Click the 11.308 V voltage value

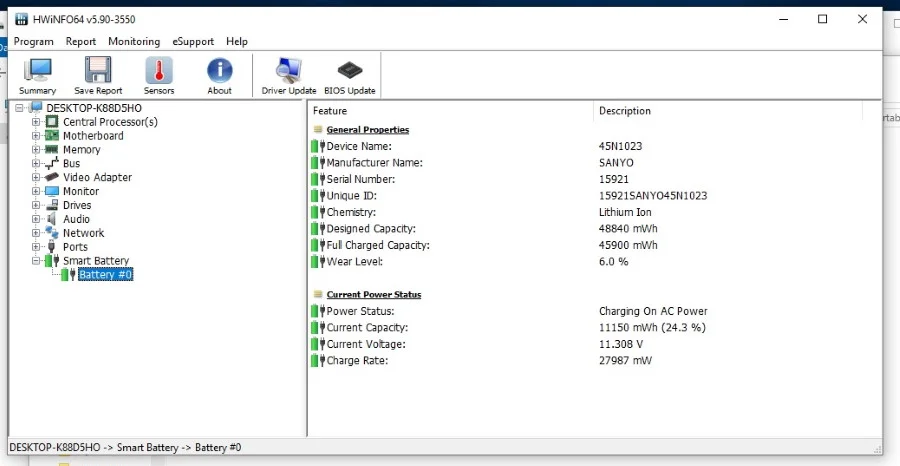click(x=621, y=344)
